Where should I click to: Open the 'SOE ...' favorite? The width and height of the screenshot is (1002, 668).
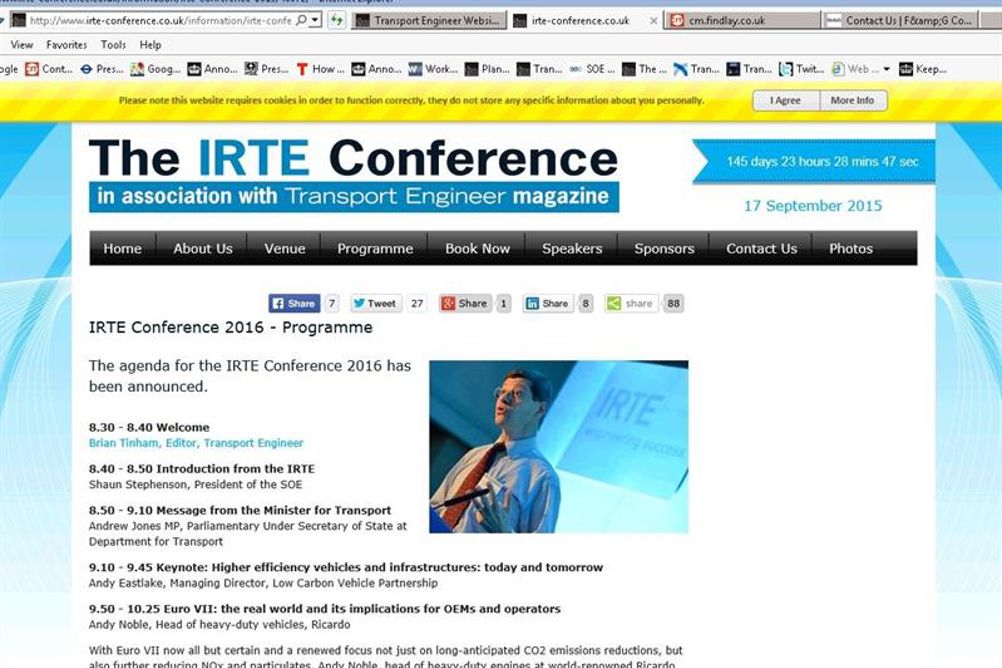[592, 69]
